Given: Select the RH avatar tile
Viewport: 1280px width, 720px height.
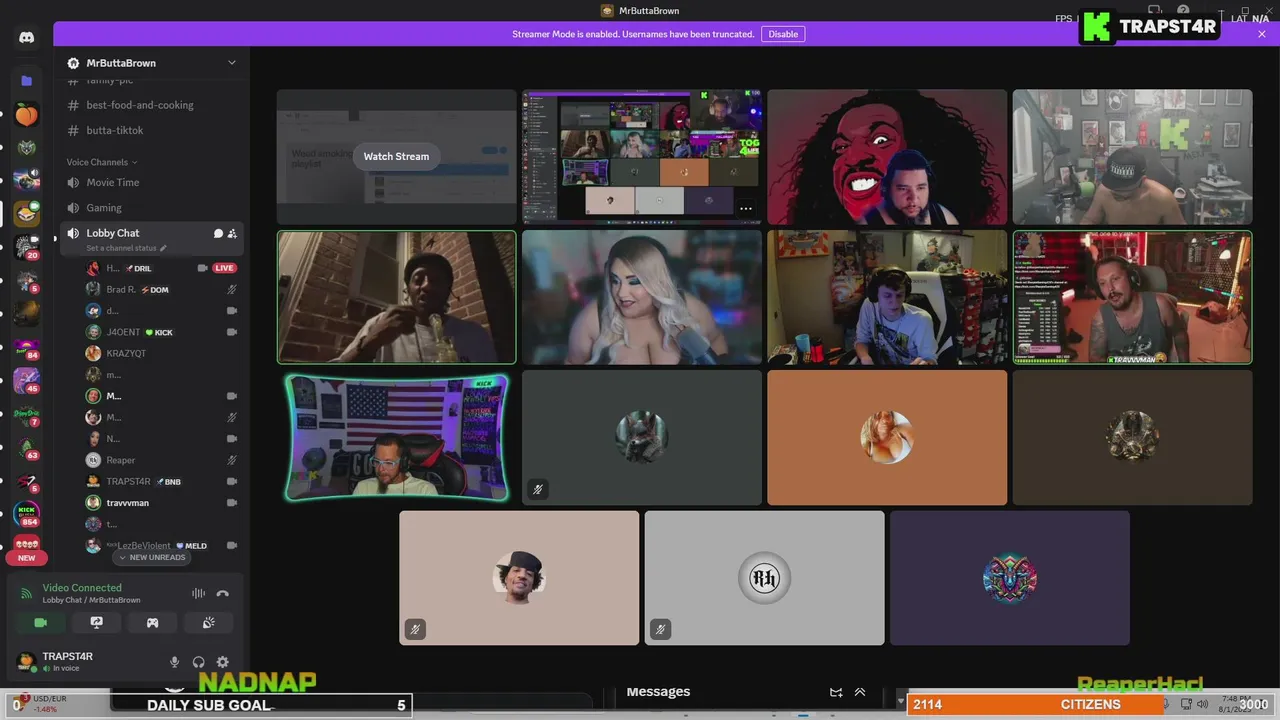Looking at the screenshot, I should point(764,578).
